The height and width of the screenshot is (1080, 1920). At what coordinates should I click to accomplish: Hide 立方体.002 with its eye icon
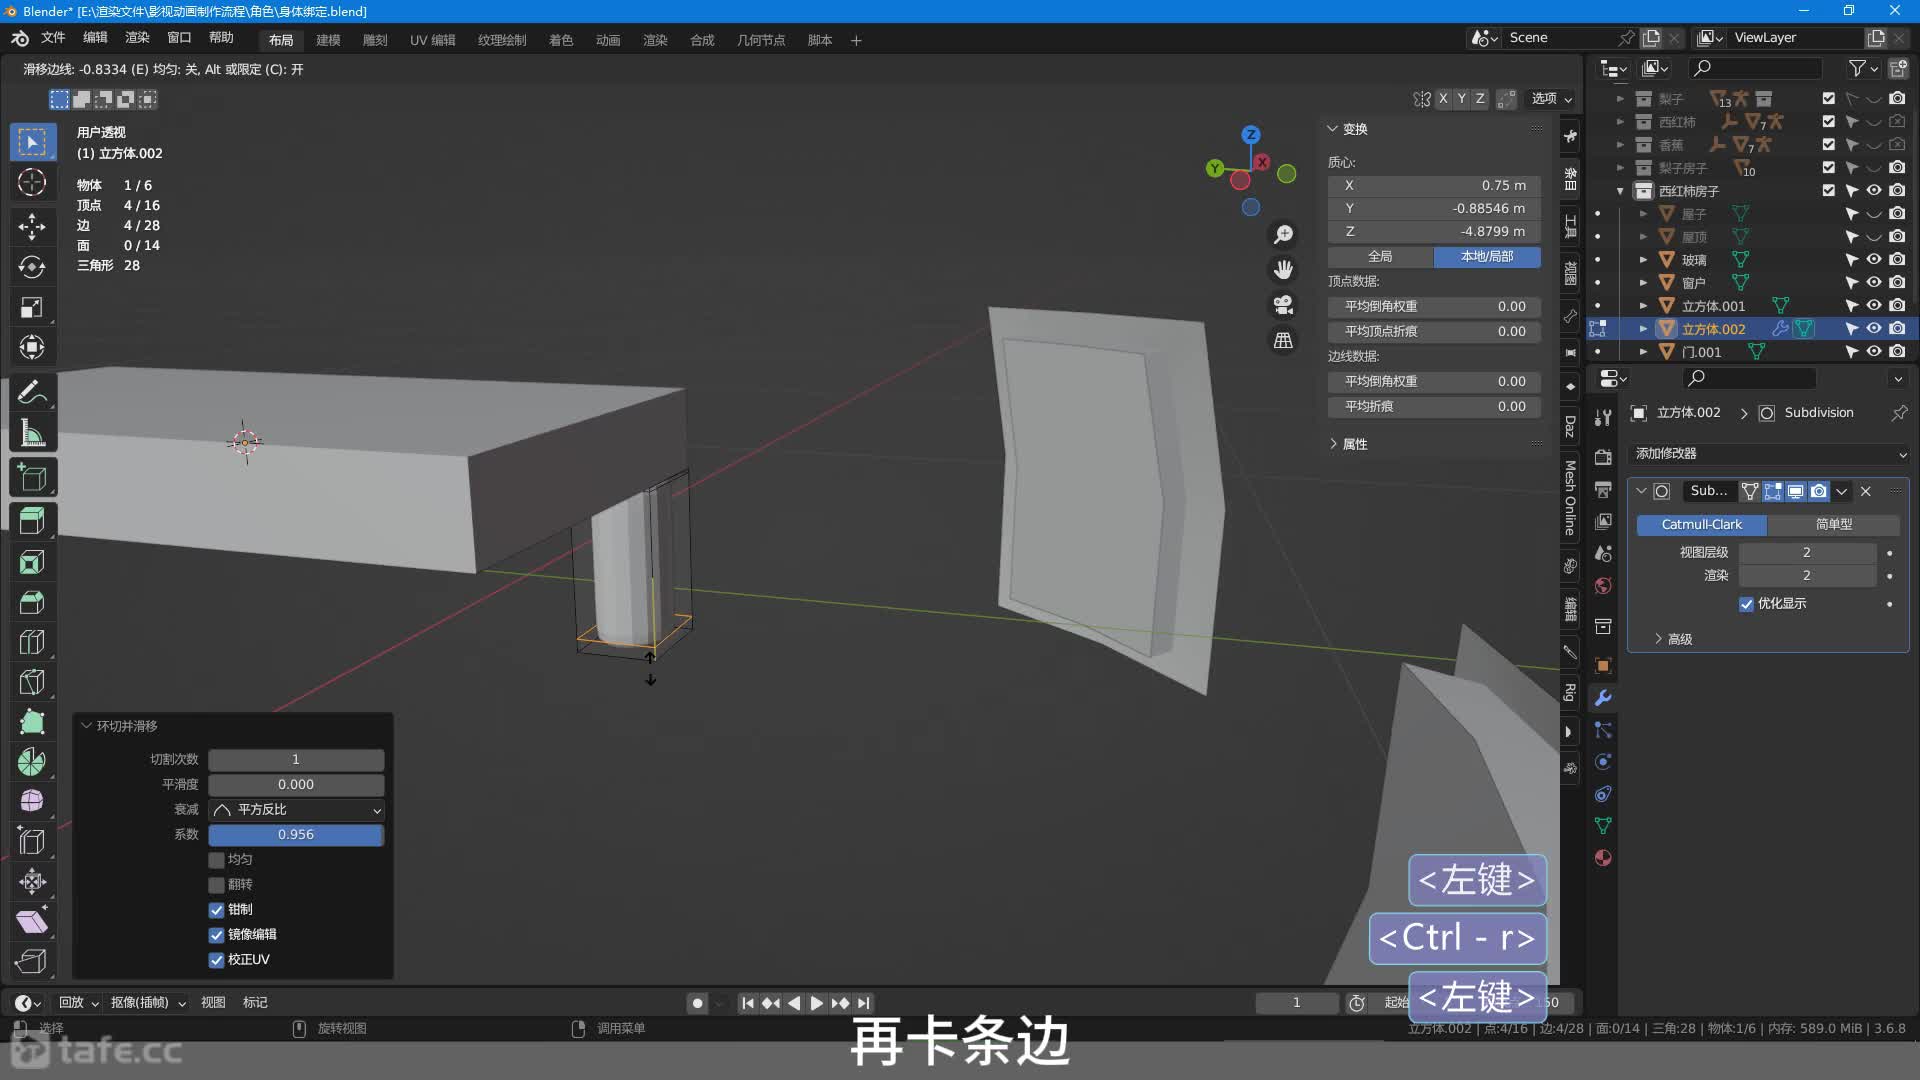(1874, 328)
